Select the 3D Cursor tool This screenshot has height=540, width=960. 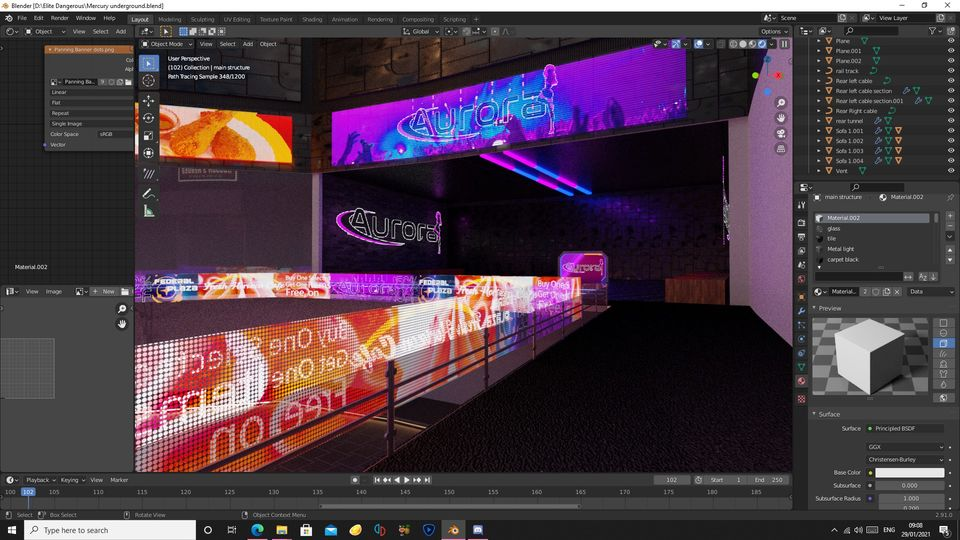click(148, 81)
